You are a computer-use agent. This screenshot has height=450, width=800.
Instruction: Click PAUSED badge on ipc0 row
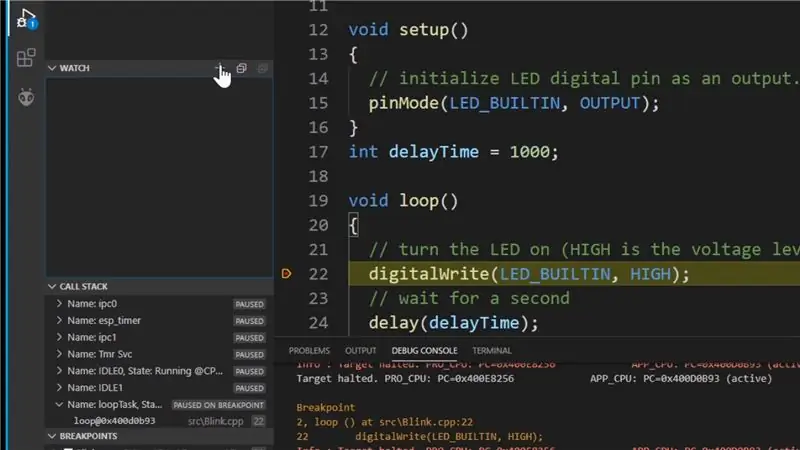pos(249,304)
